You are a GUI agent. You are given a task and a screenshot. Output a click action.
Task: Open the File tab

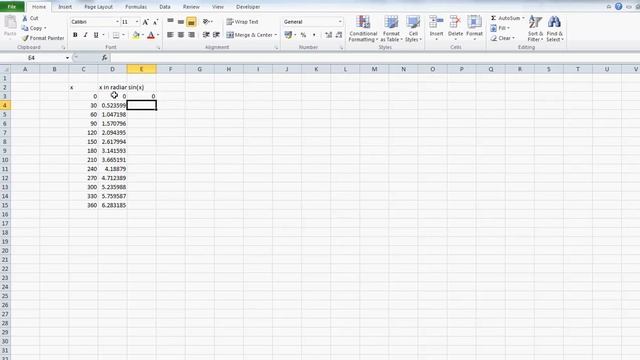pos(12,7)
